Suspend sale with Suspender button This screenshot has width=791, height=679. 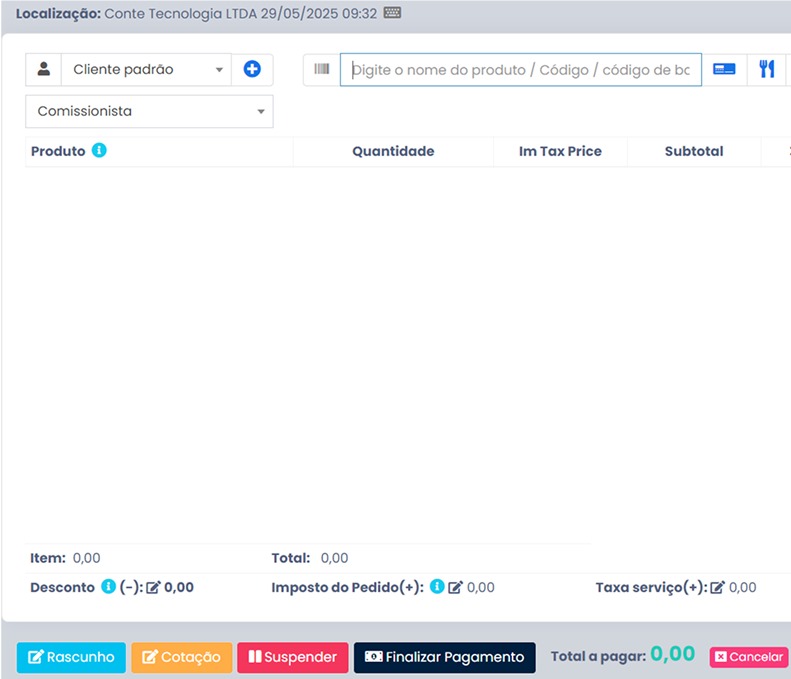pos(293,657)
